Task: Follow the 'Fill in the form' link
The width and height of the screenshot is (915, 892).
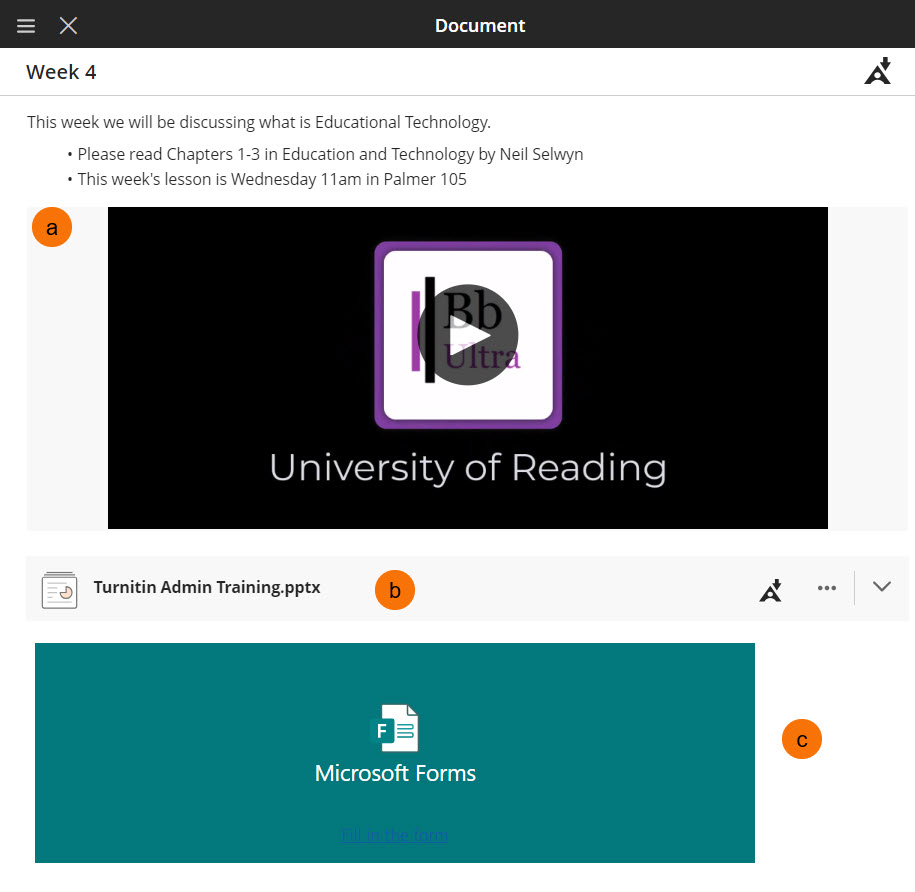Action: 394,835
